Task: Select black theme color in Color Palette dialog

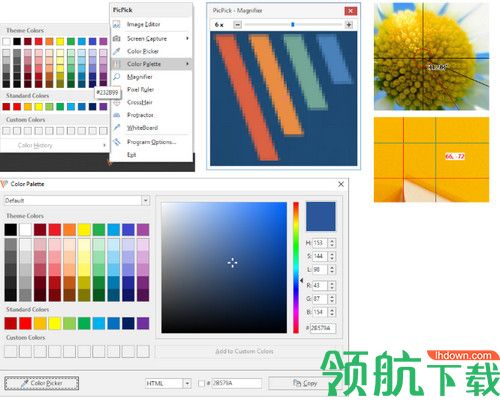Action: (x=11, y=230)
